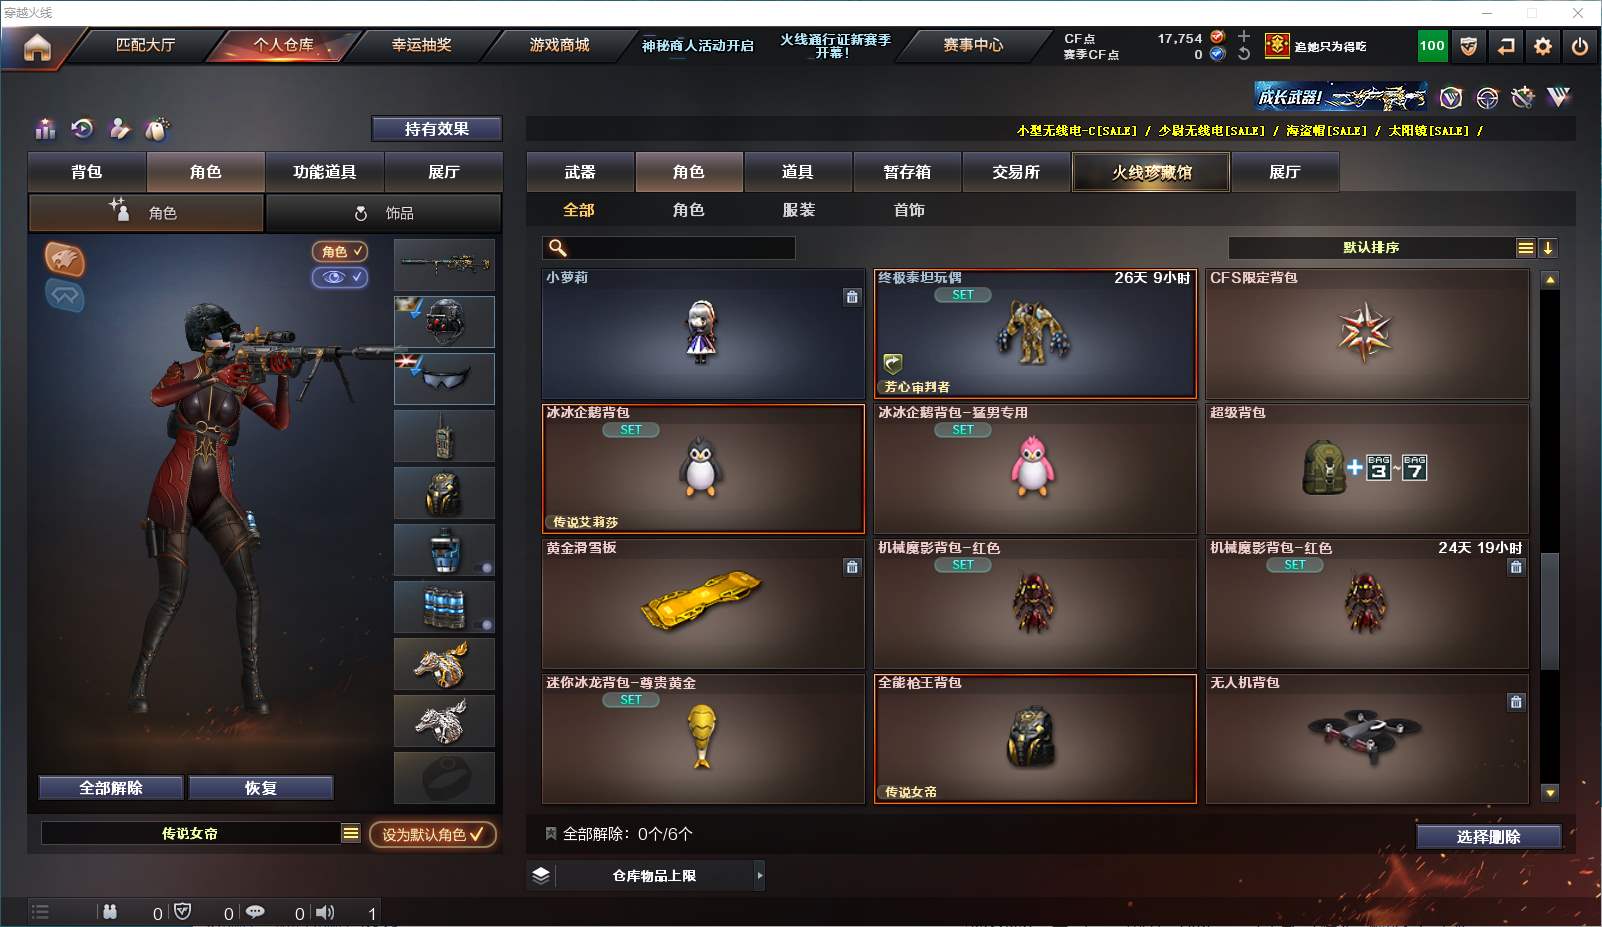The image size is (1602, 927).
Task: Click the 选择删除 button
Action: [1488, 837]
